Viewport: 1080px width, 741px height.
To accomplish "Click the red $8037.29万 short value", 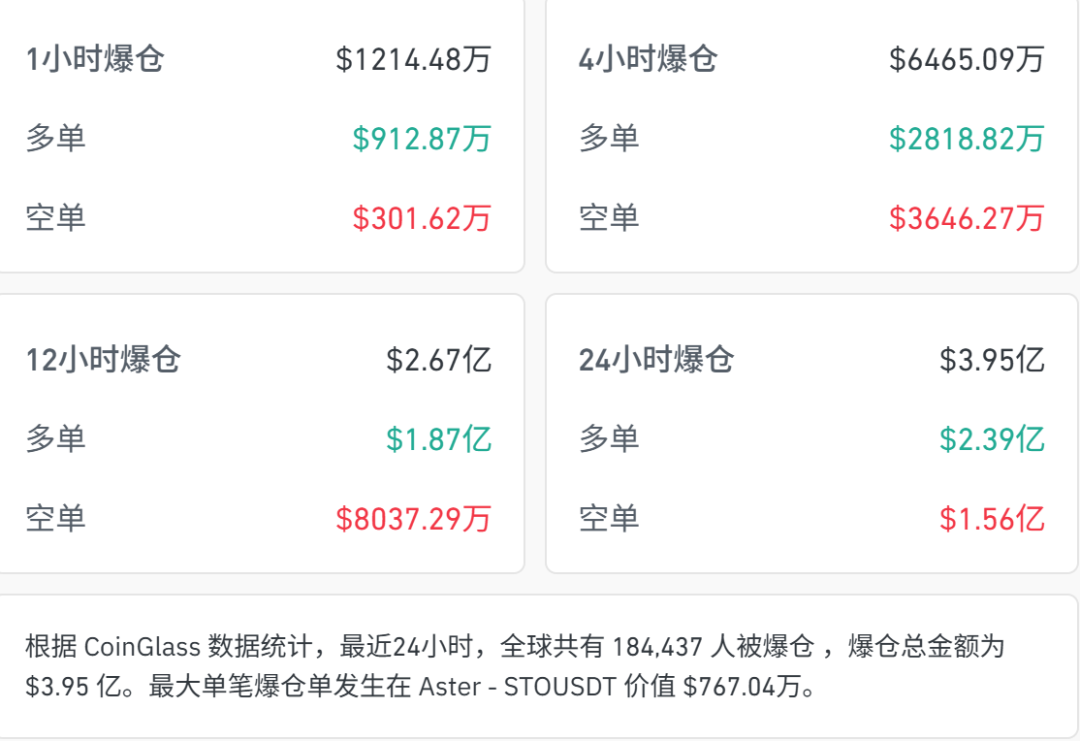I will 413,518.
